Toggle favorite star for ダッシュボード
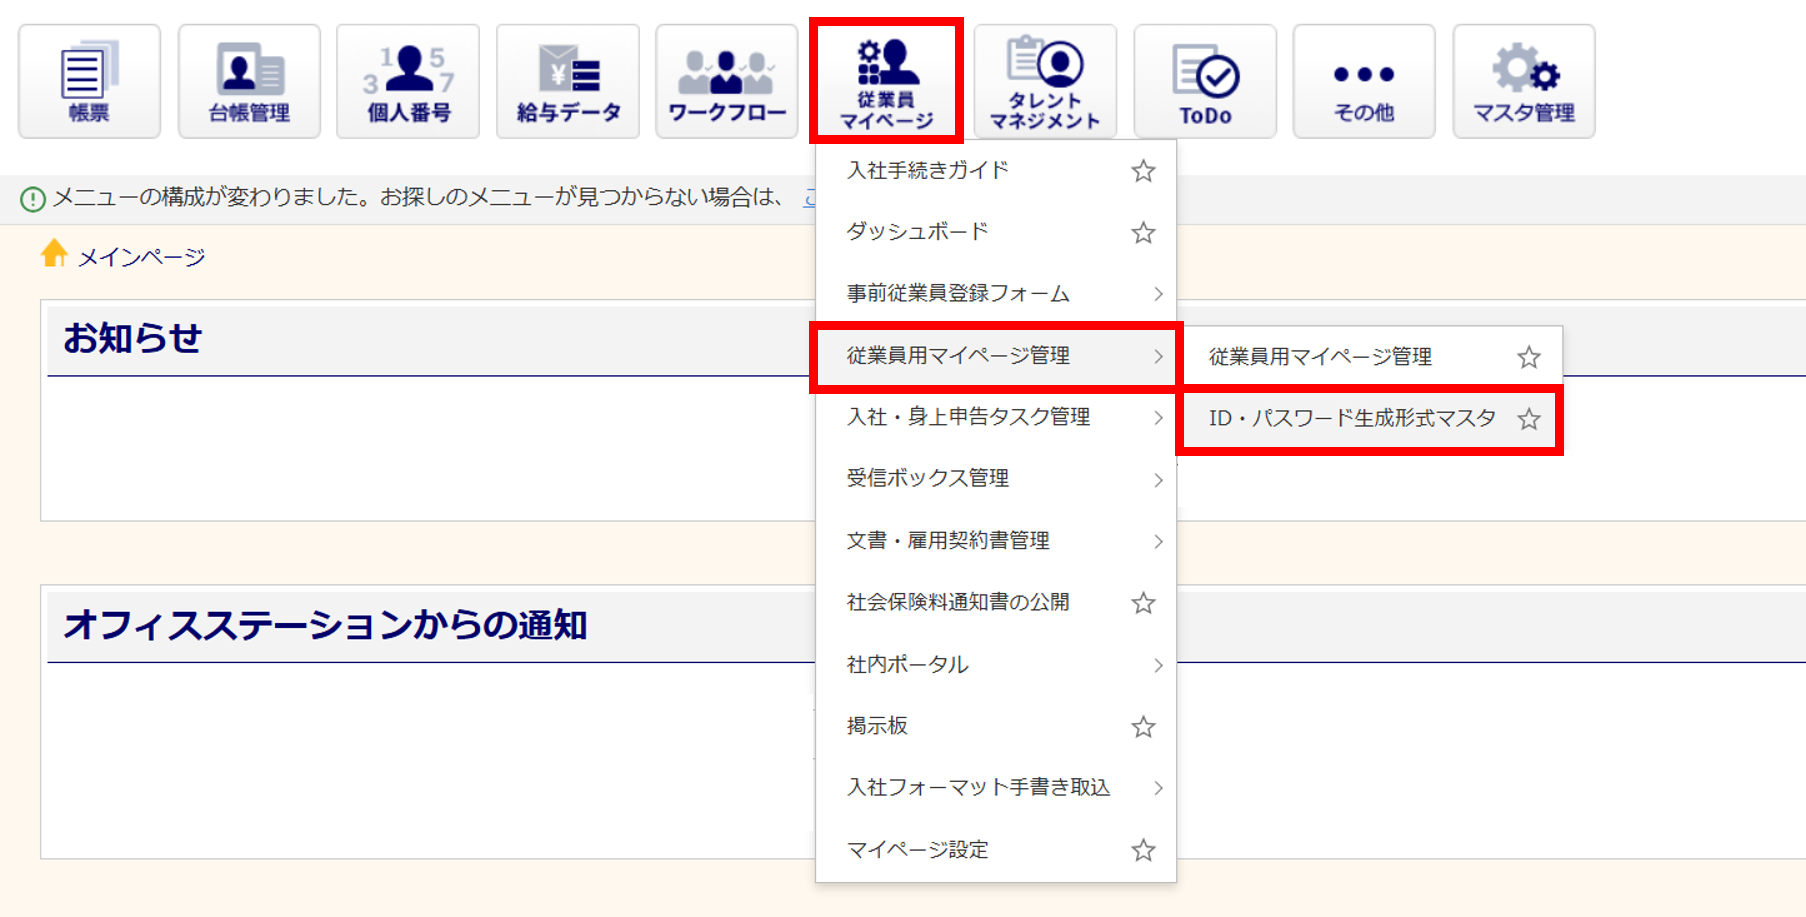The width and height of the screenshot is (1806, 917). coord(1143,233)
